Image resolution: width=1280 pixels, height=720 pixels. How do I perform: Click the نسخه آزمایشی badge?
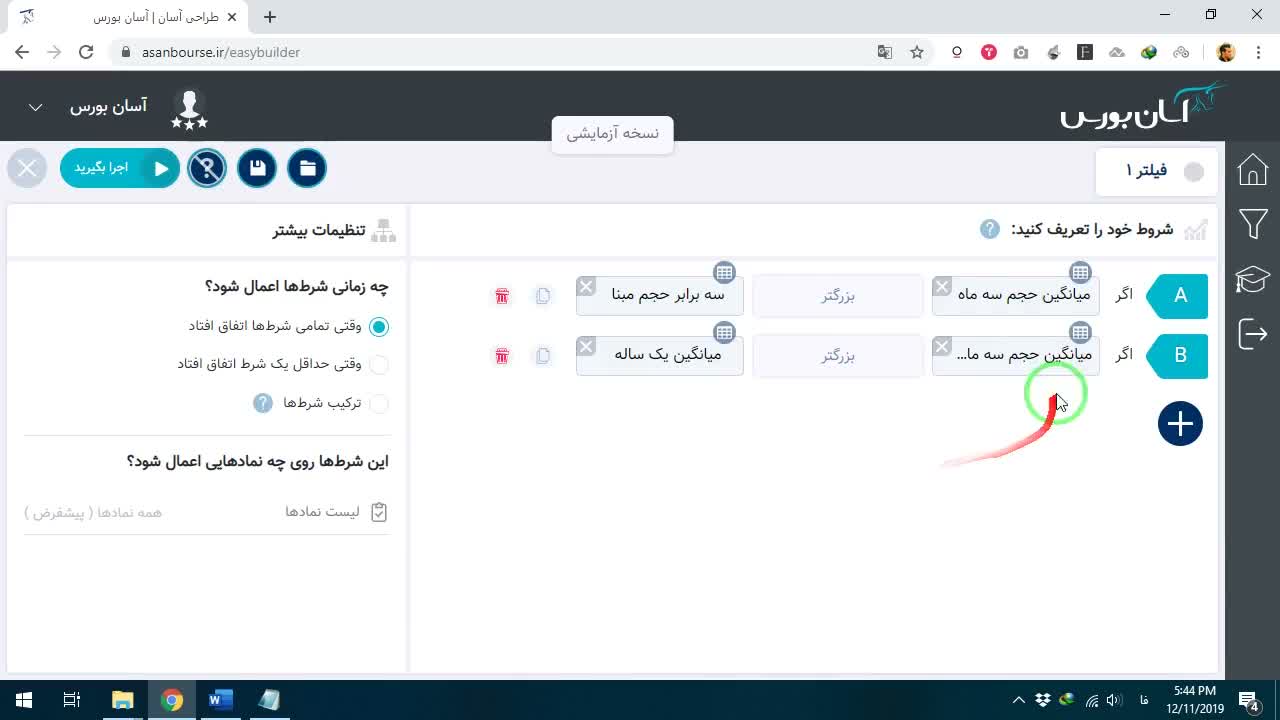[613, 134]
